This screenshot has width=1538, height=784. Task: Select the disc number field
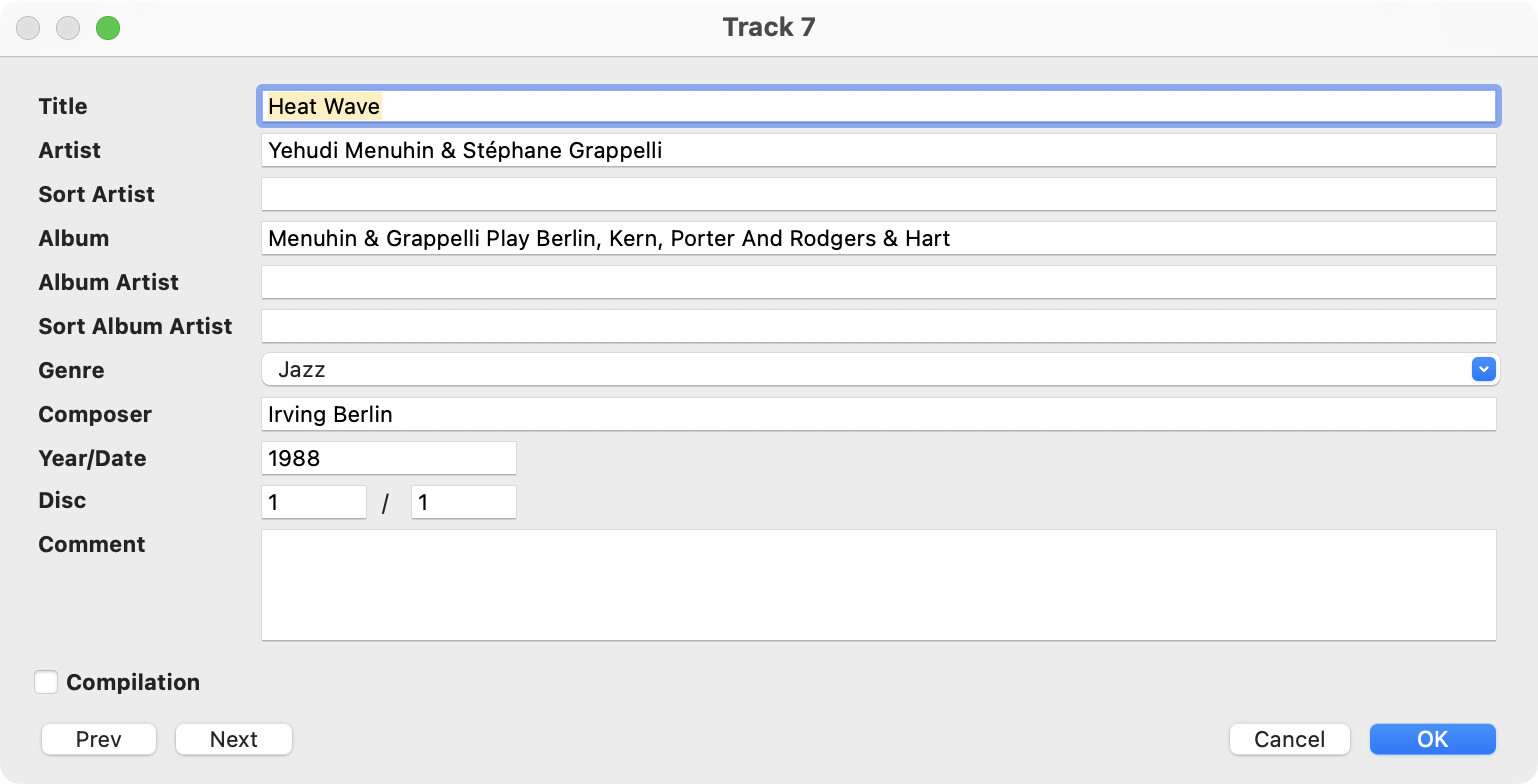[x=314, y=502]
